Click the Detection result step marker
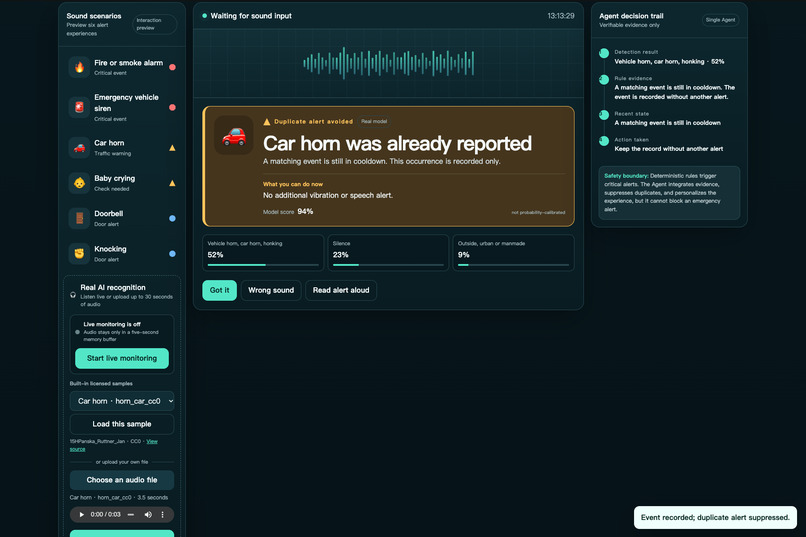 click(604, 53)
